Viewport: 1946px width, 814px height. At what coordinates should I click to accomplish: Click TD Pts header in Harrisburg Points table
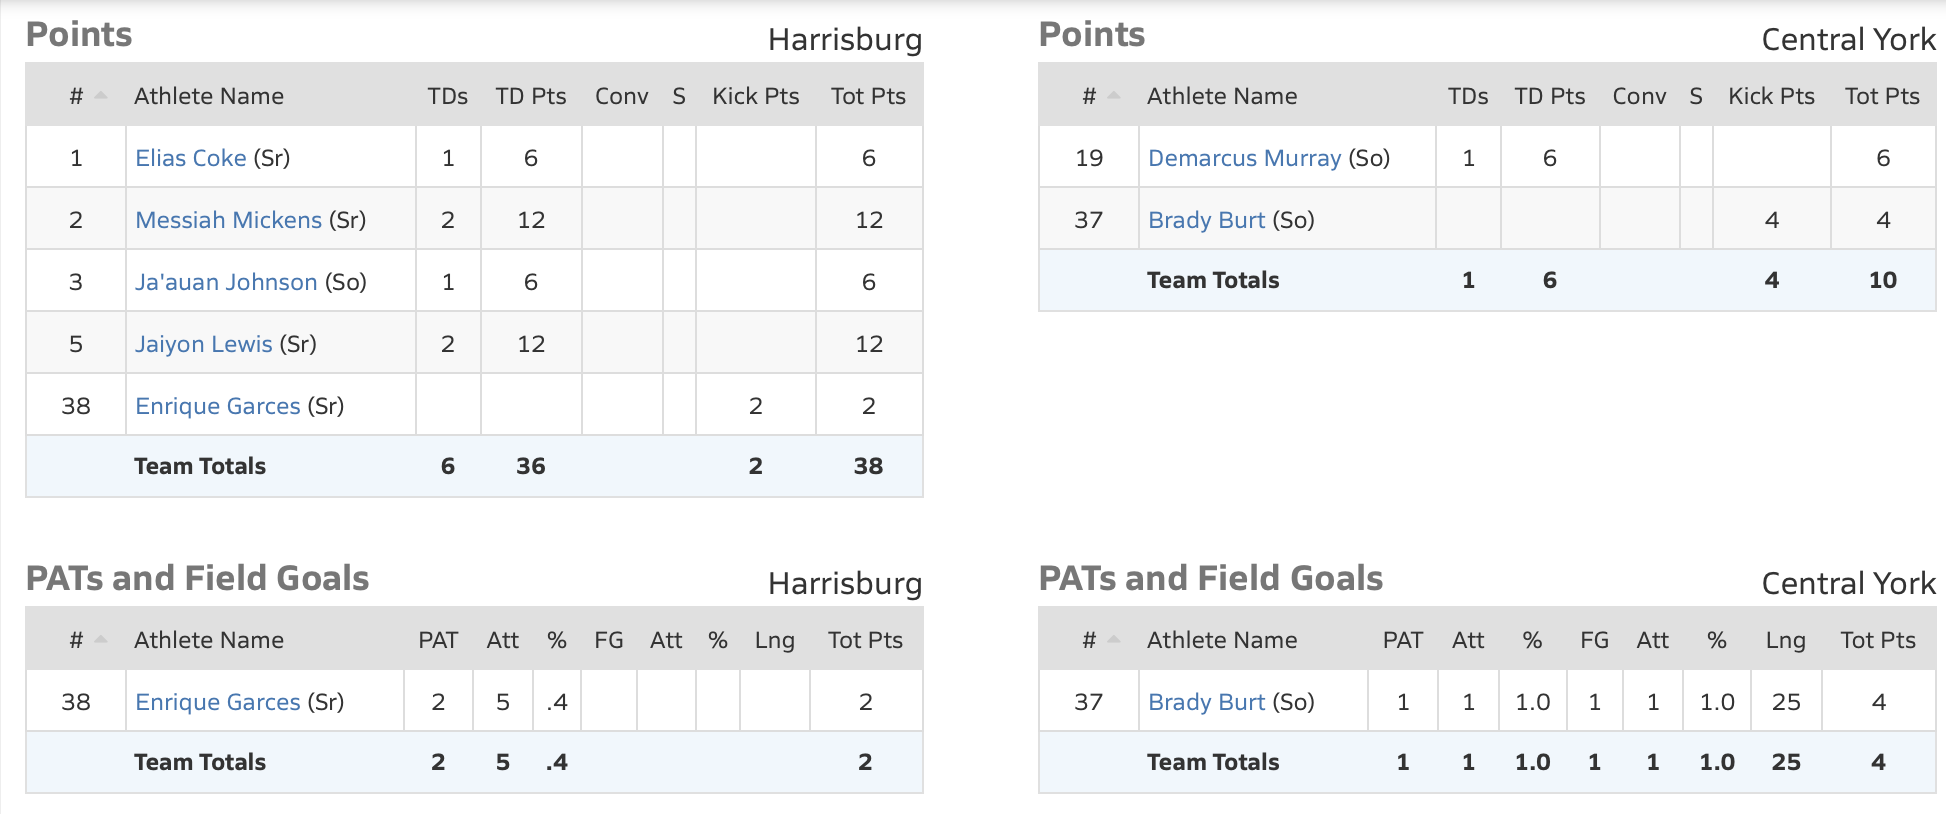pyautogui.click(x=530, y=96)
